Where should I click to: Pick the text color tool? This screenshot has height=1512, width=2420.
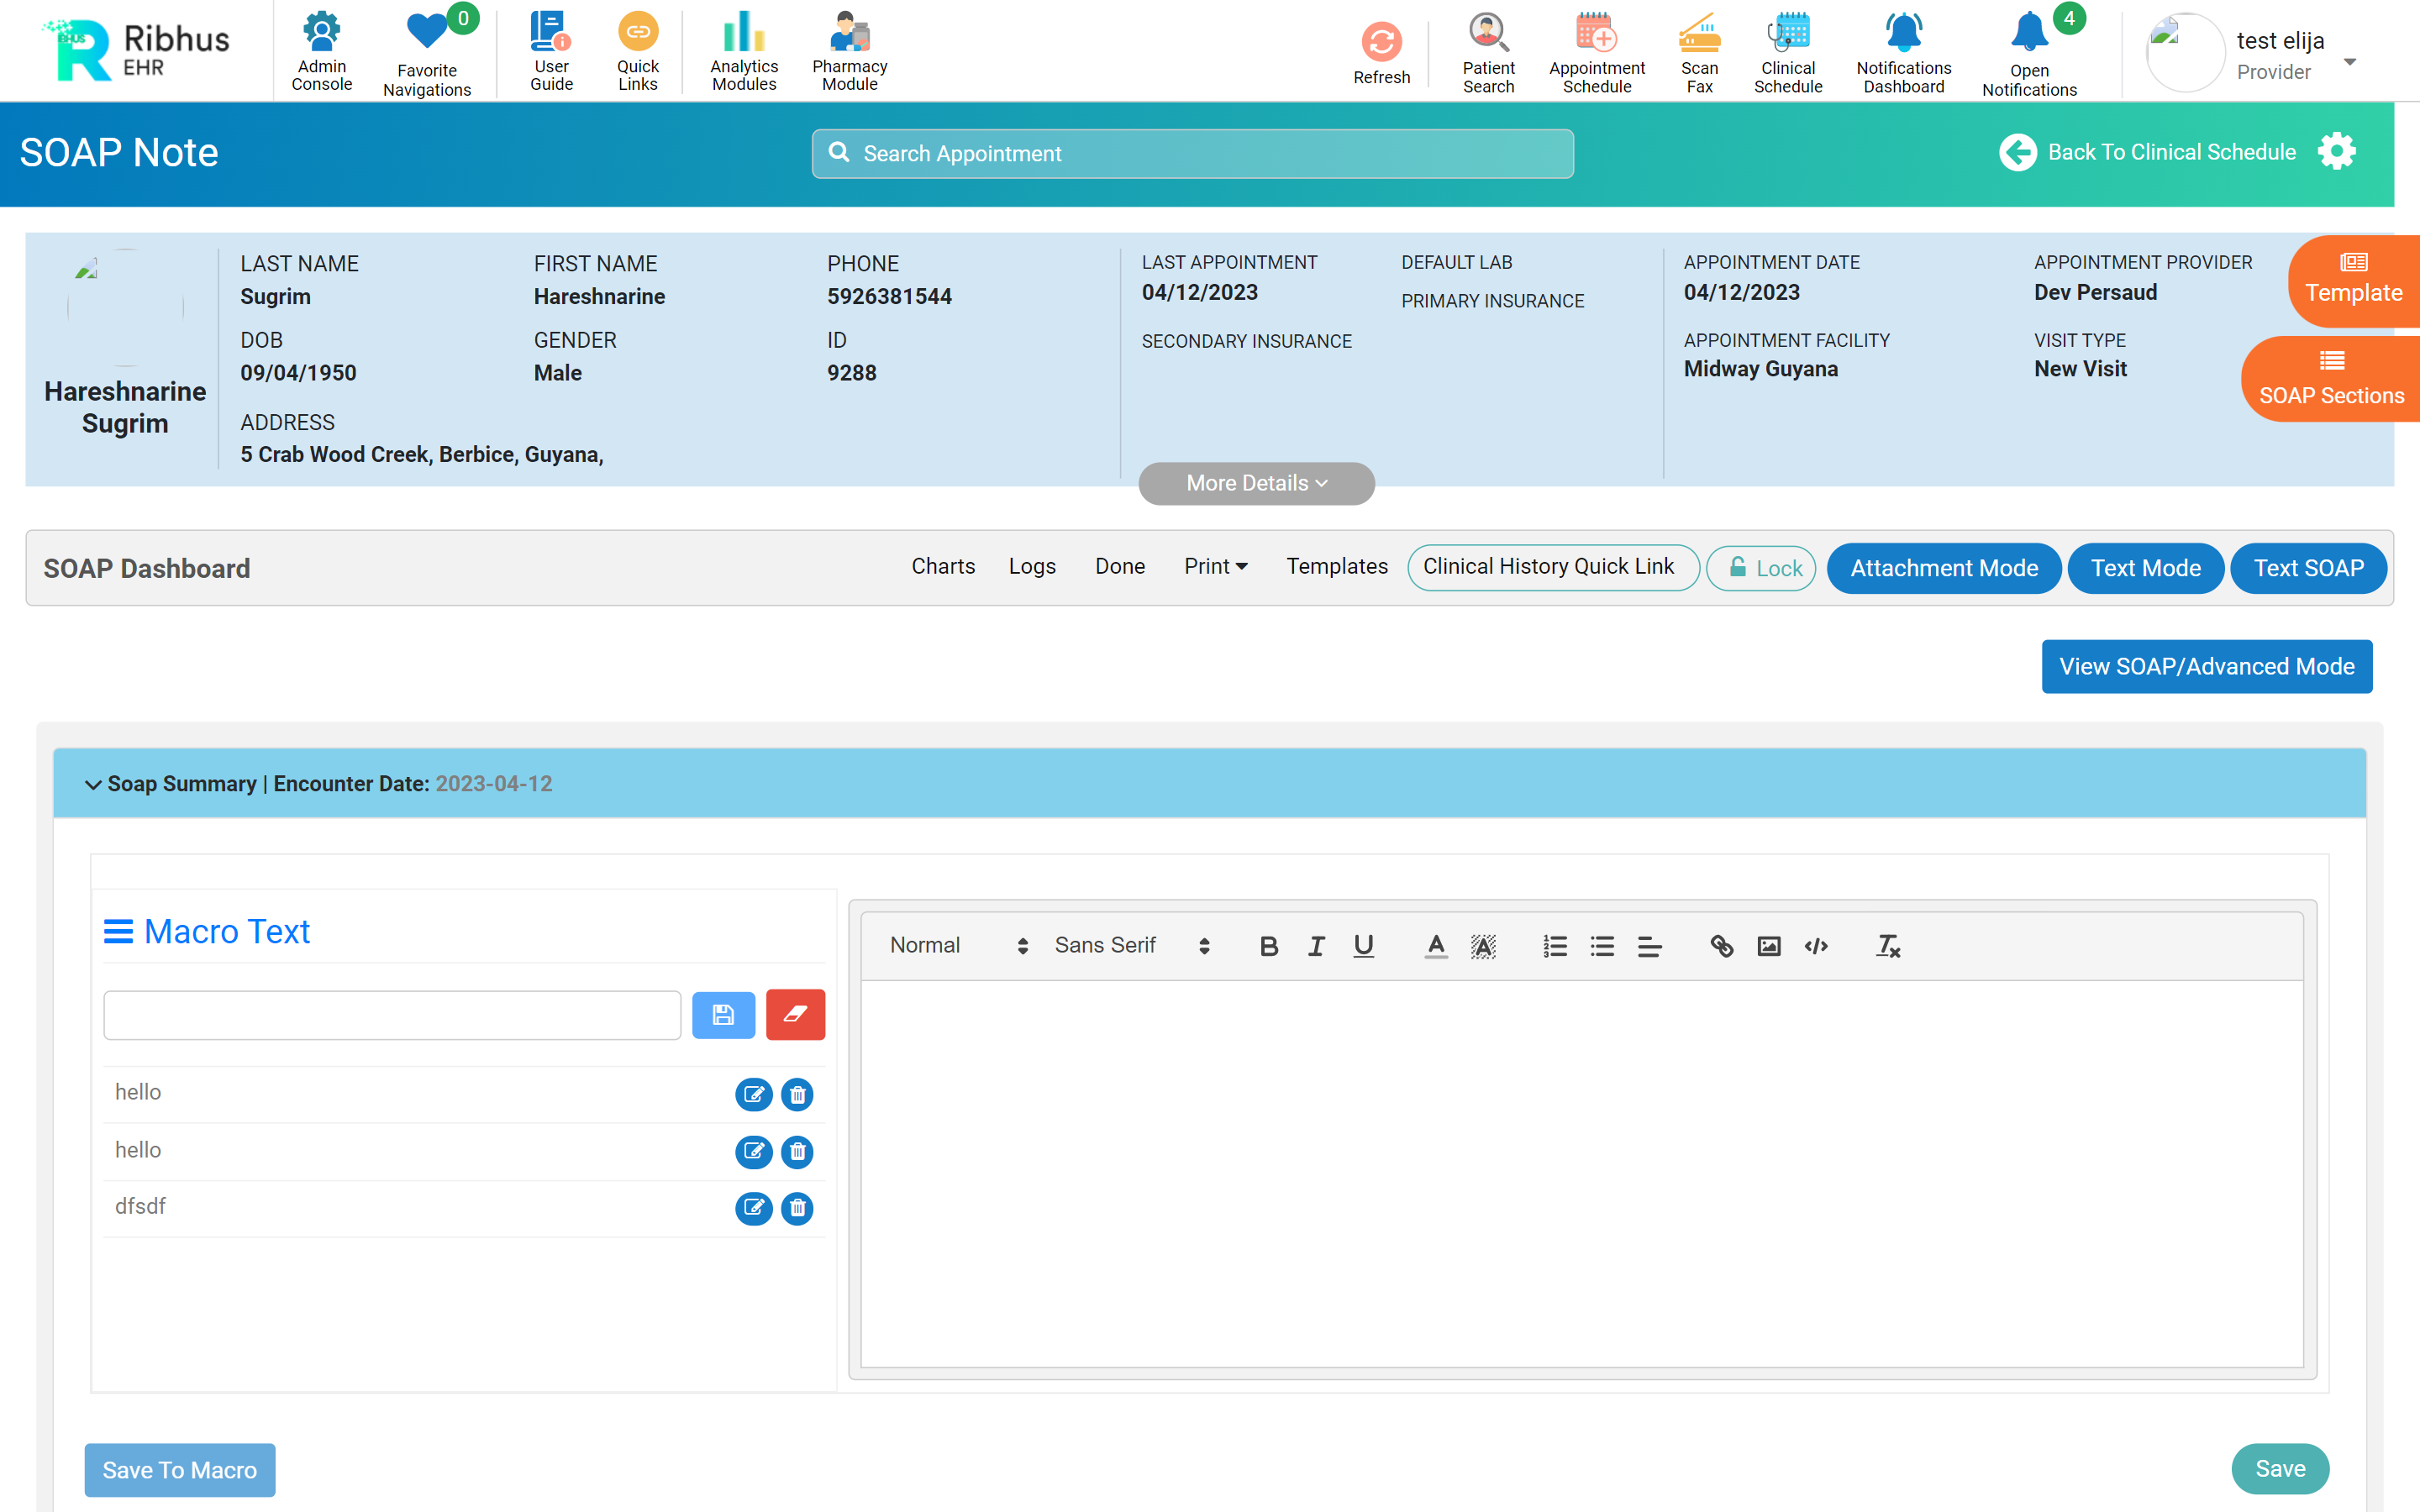pos(1435,945)
